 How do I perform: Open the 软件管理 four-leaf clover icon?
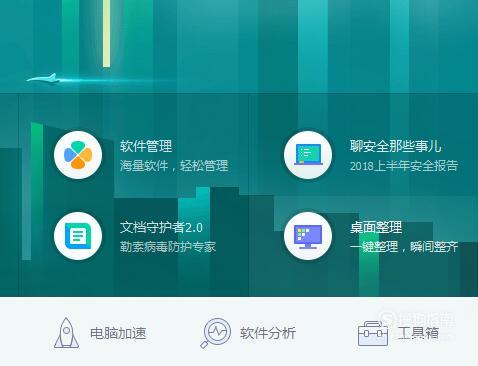click(x=78, y=155)
